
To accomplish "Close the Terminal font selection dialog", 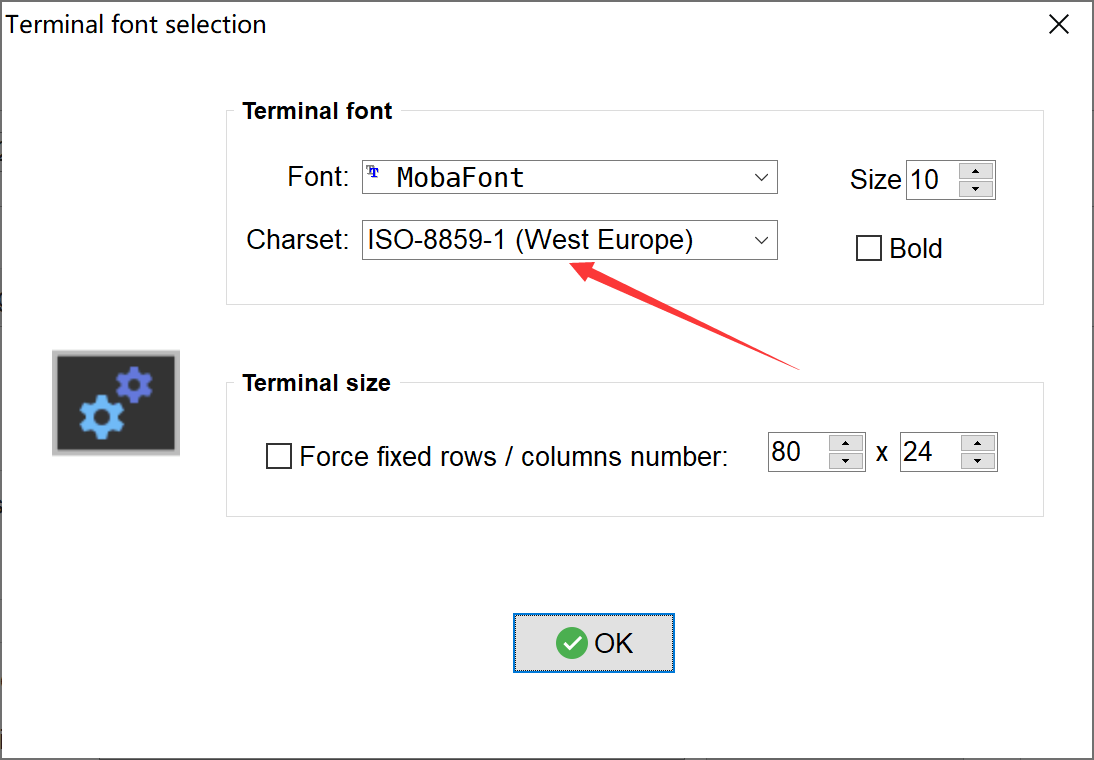I will 1059,25.
